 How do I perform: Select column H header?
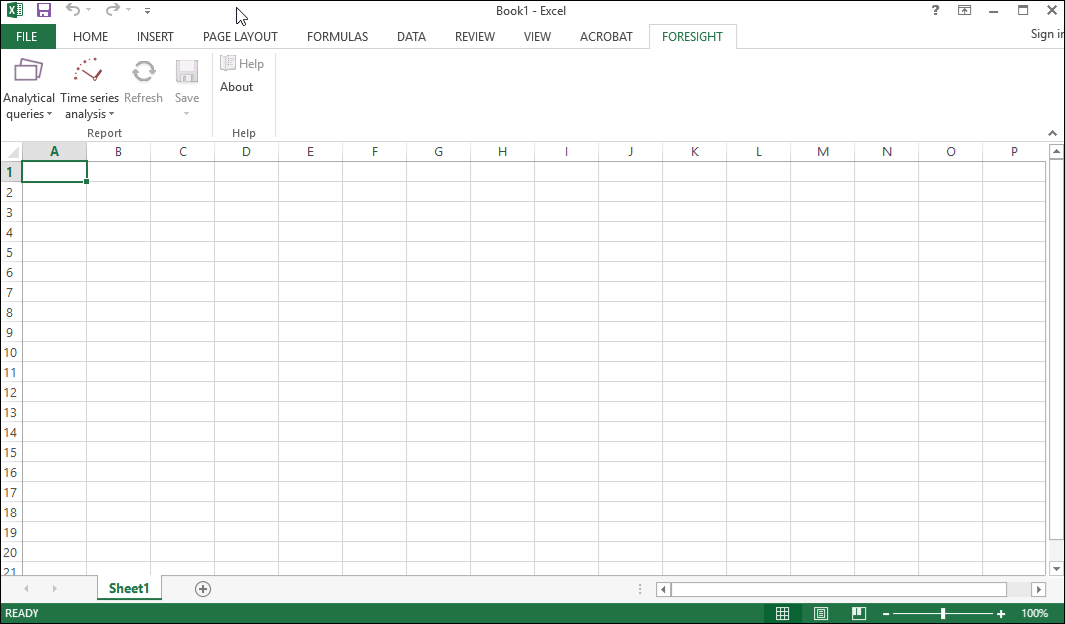coord(502,151)
